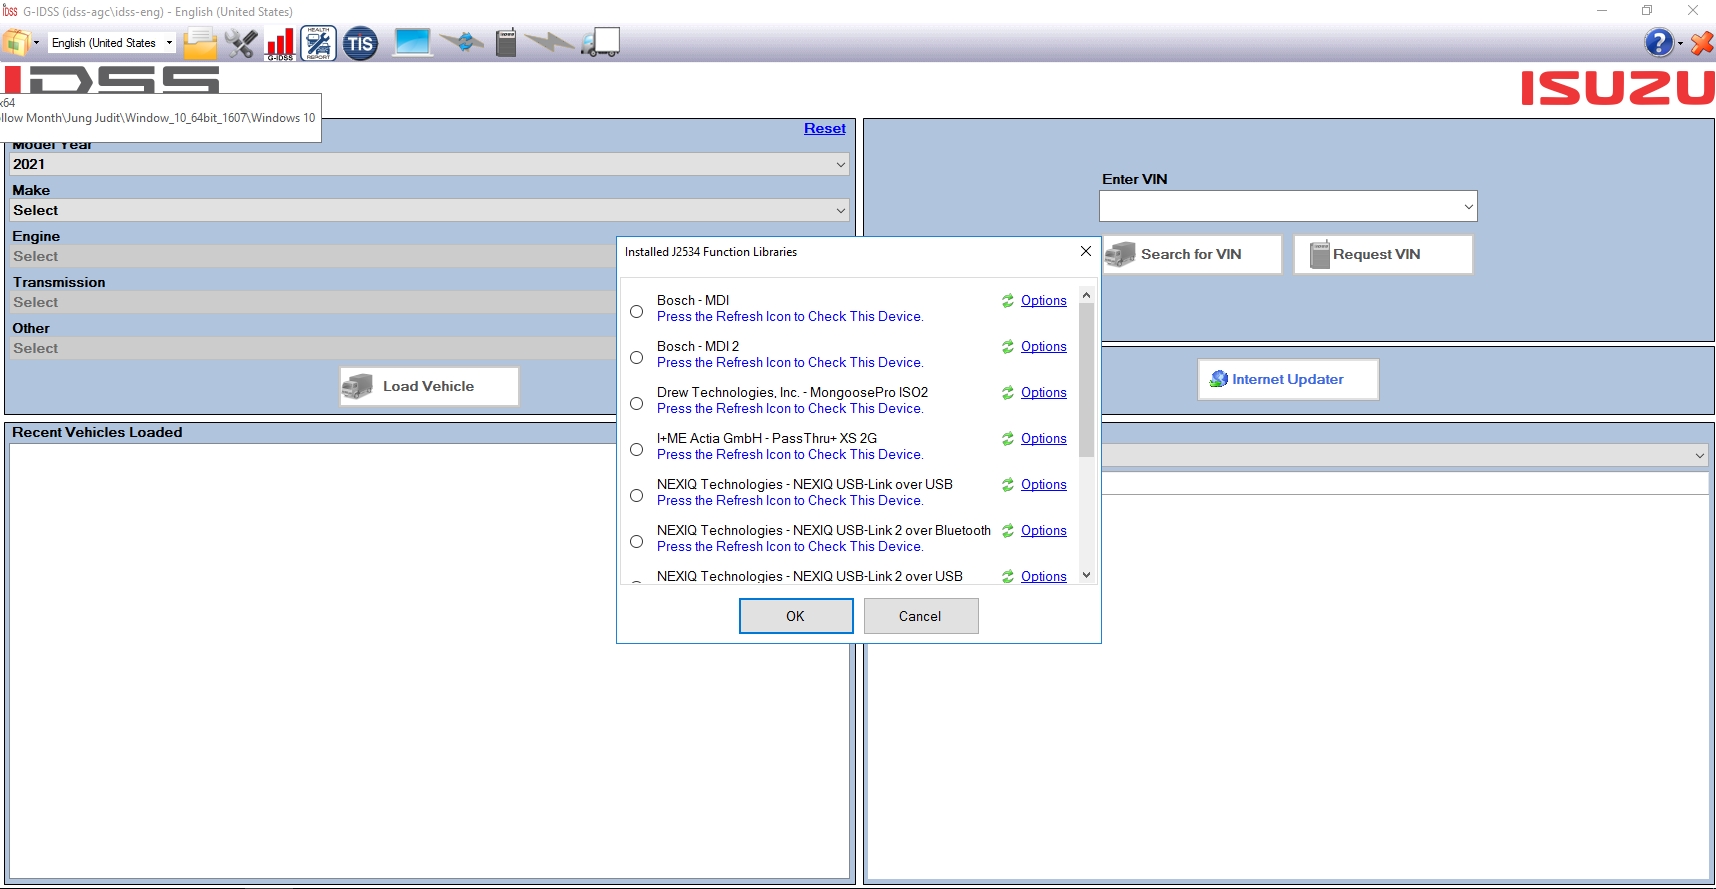The image size is (1716, 889).
Task: Select NEXIQ USB-Link over USB radio button
Action: (x=636, y=495)
